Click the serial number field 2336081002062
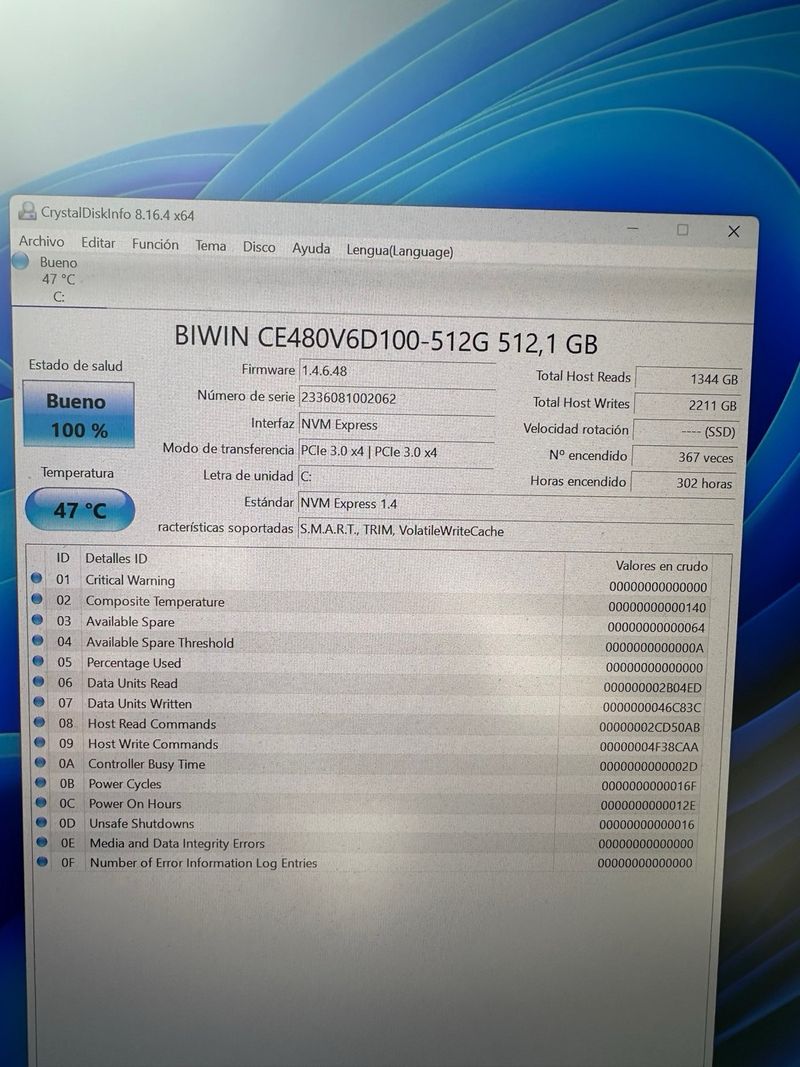Viewport: 800px width, 1067px height. click(x=397, y=398)
